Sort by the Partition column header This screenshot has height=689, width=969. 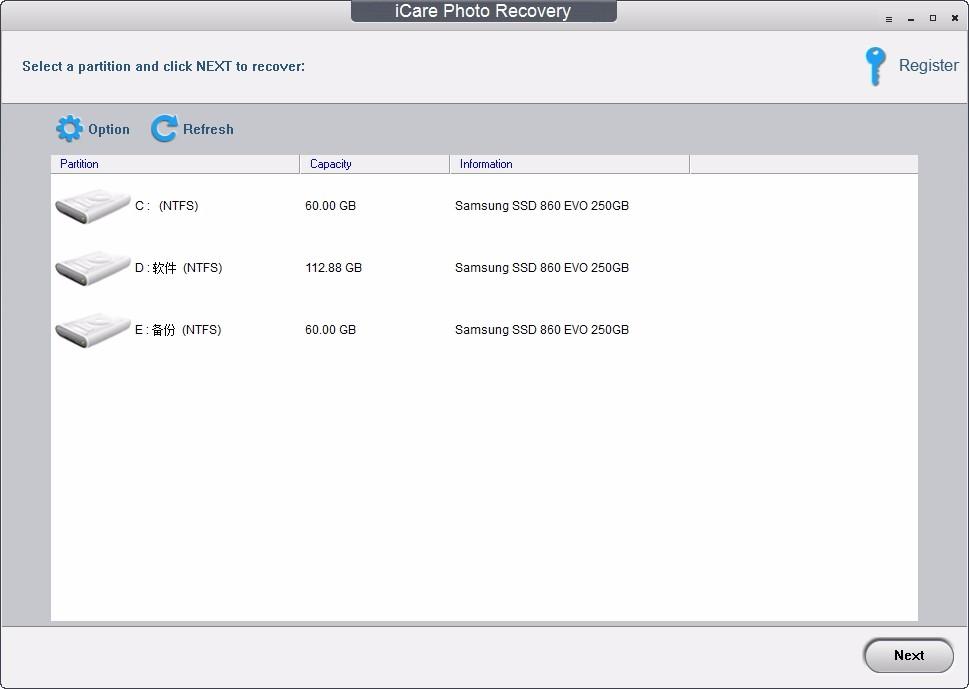click(x=175, y=164)
